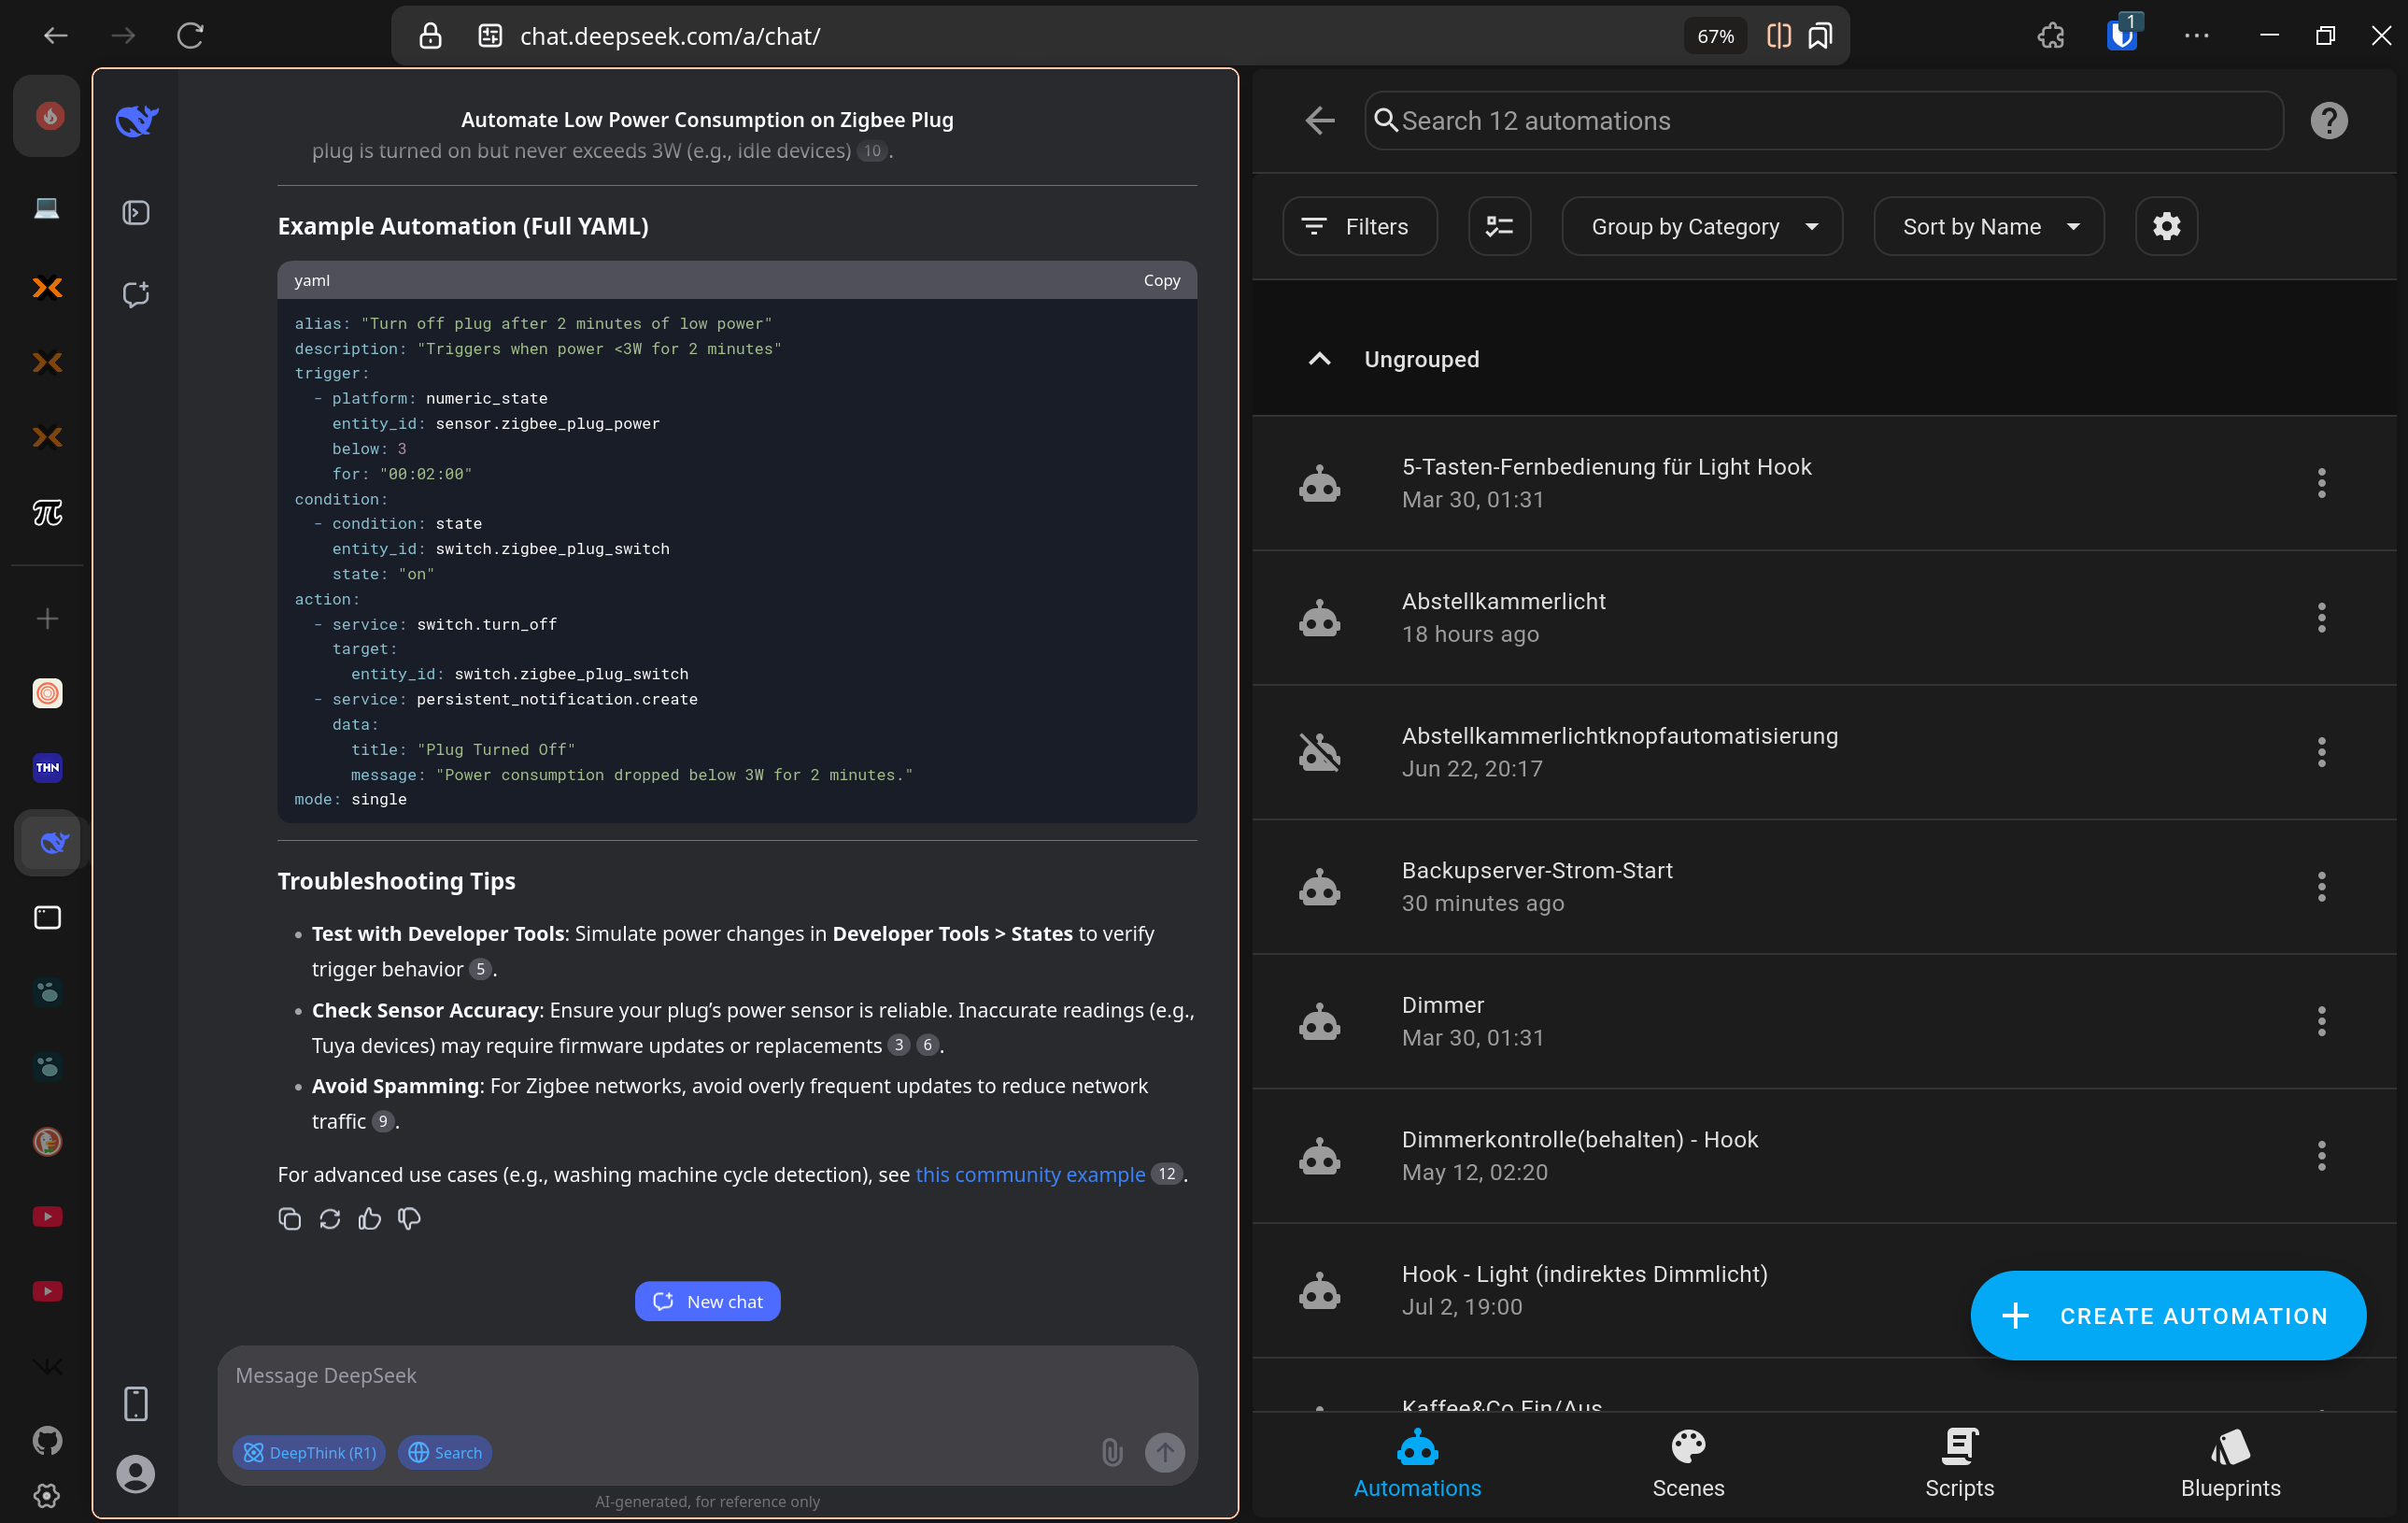
Task: Open the Abstellkammerlicht automation row
Action: tap(1823, 618)
